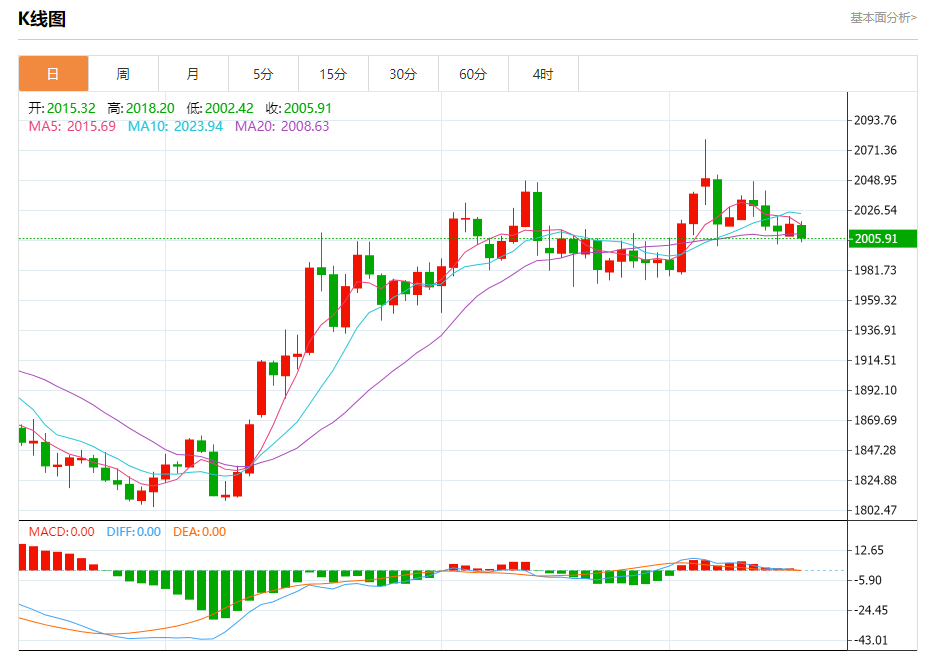Click the latest green candlestick

[802, 232]
